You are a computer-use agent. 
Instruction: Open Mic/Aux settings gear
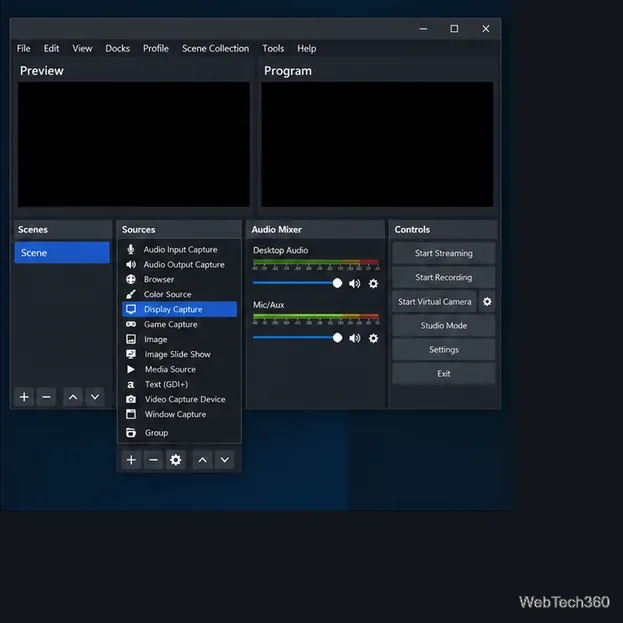pyautogui.click(x=373, y=338)
